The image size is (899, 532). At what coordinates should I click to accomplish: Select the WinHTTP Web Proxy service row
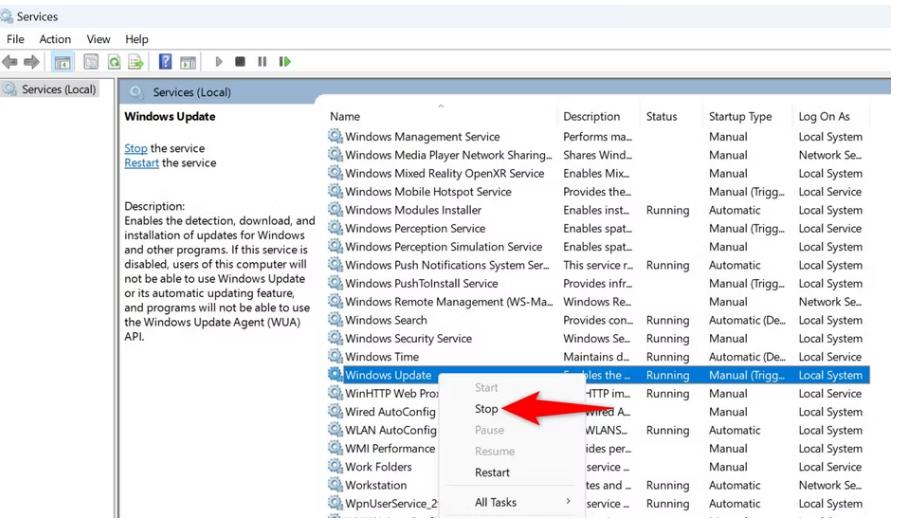pos(392,393)
